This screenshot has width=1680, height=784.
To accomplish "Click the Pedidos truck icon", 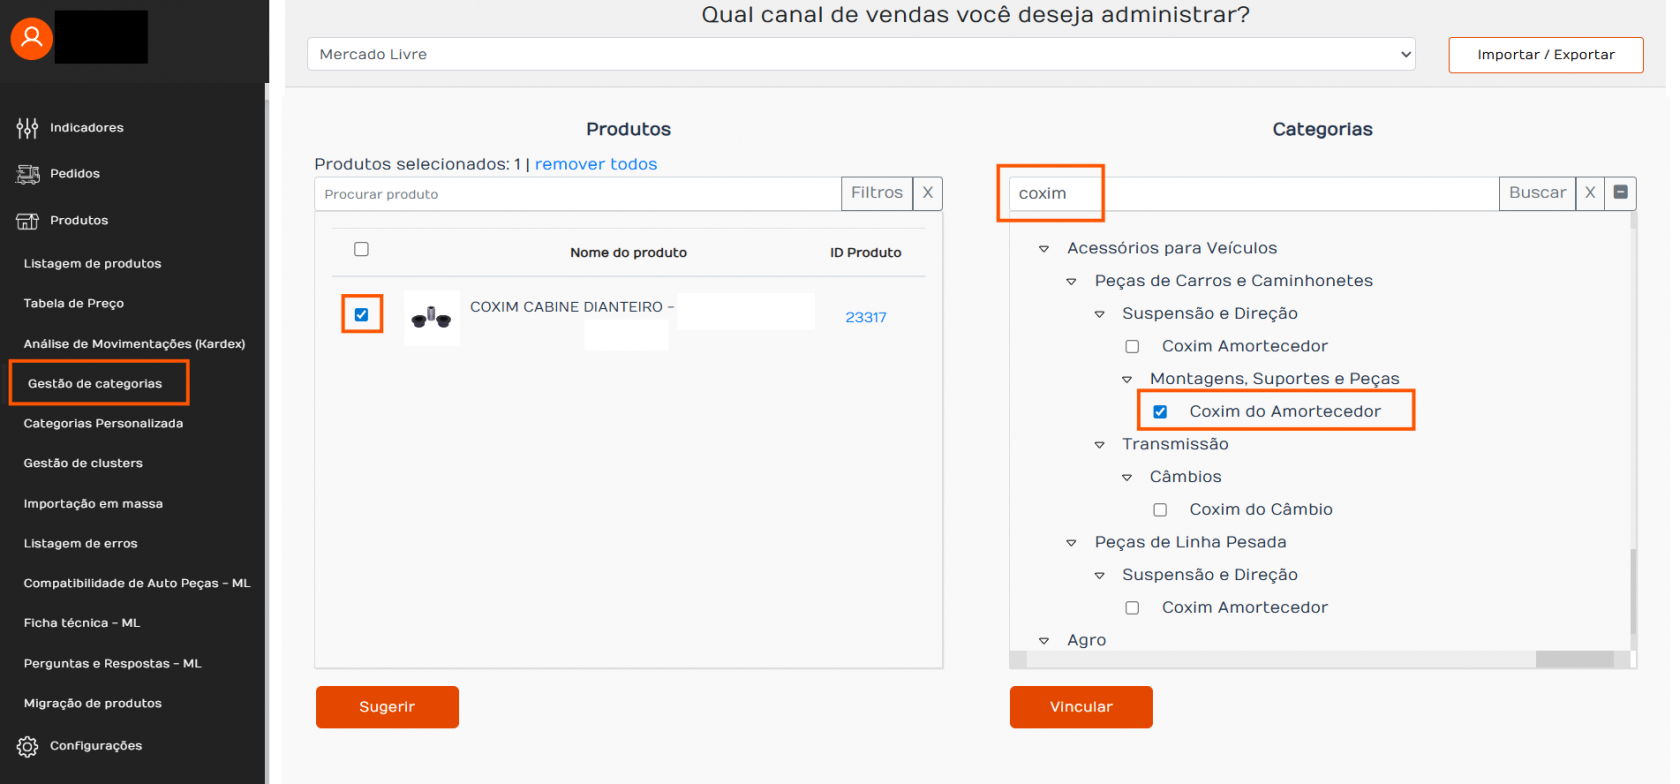I will 27,174.
